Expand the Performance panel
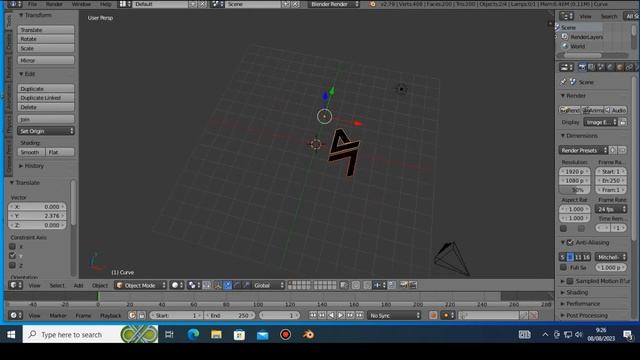The image size is (640, 360). point(580,304)
